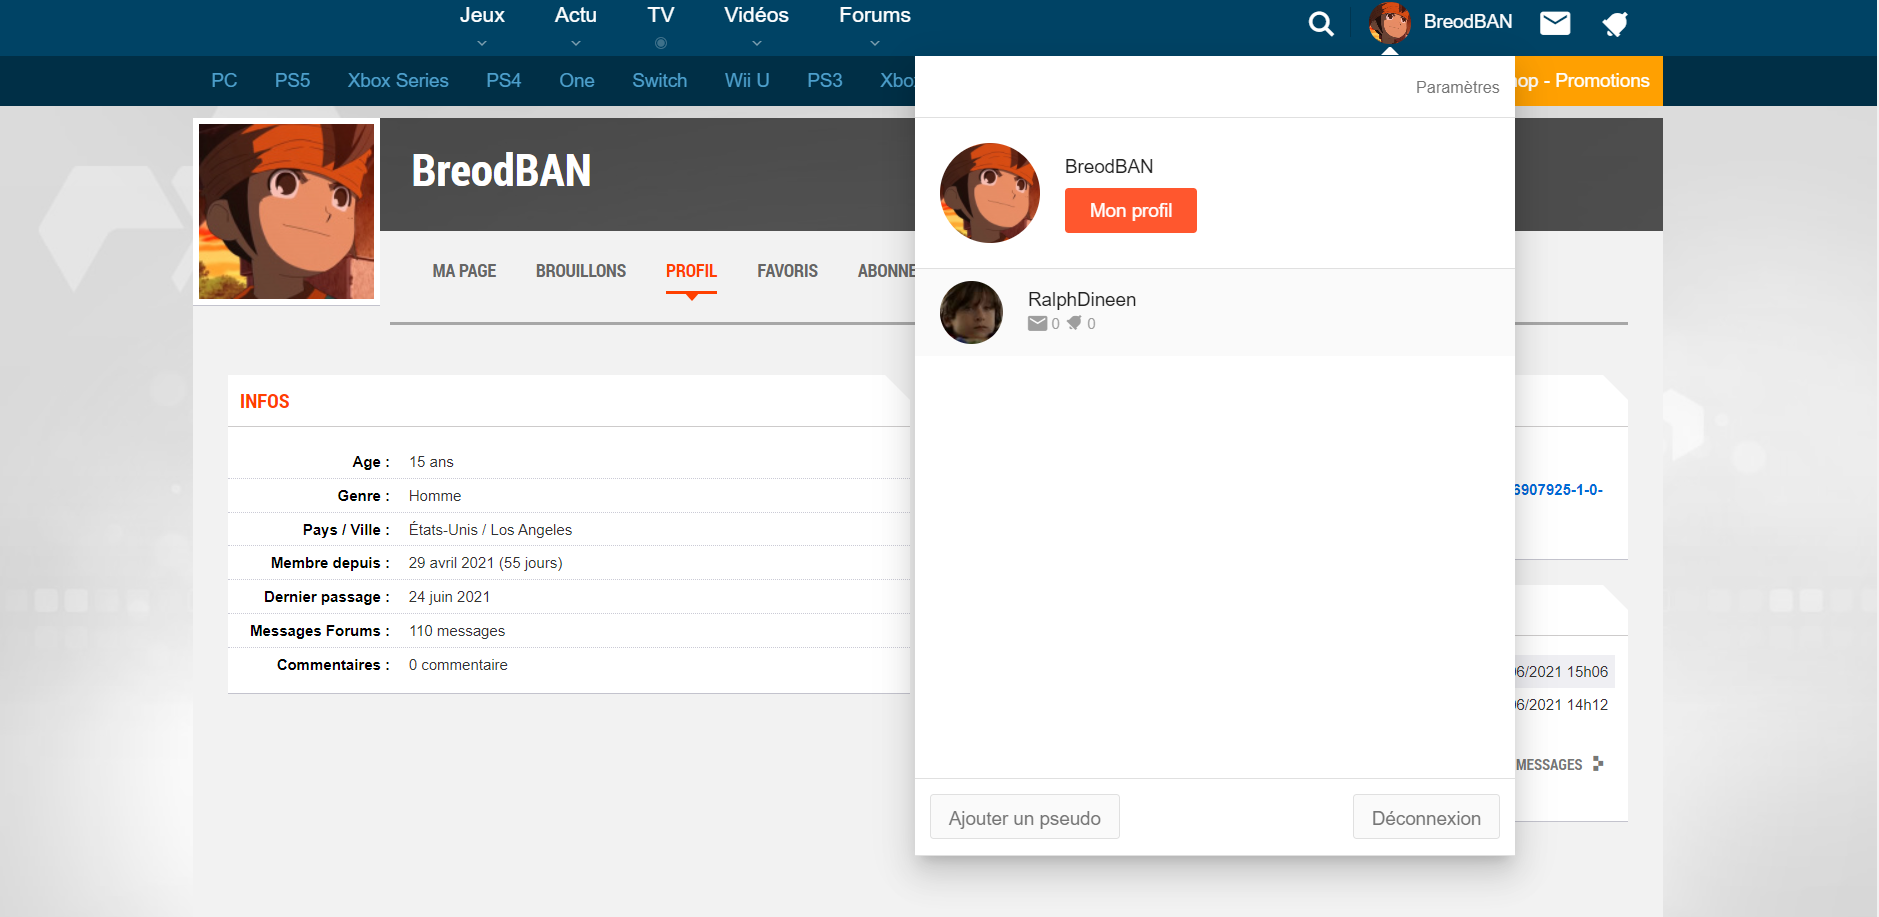The image size is (1879, 917).
Task: Click the '110 messages' forum count
Action: (457, 631)
